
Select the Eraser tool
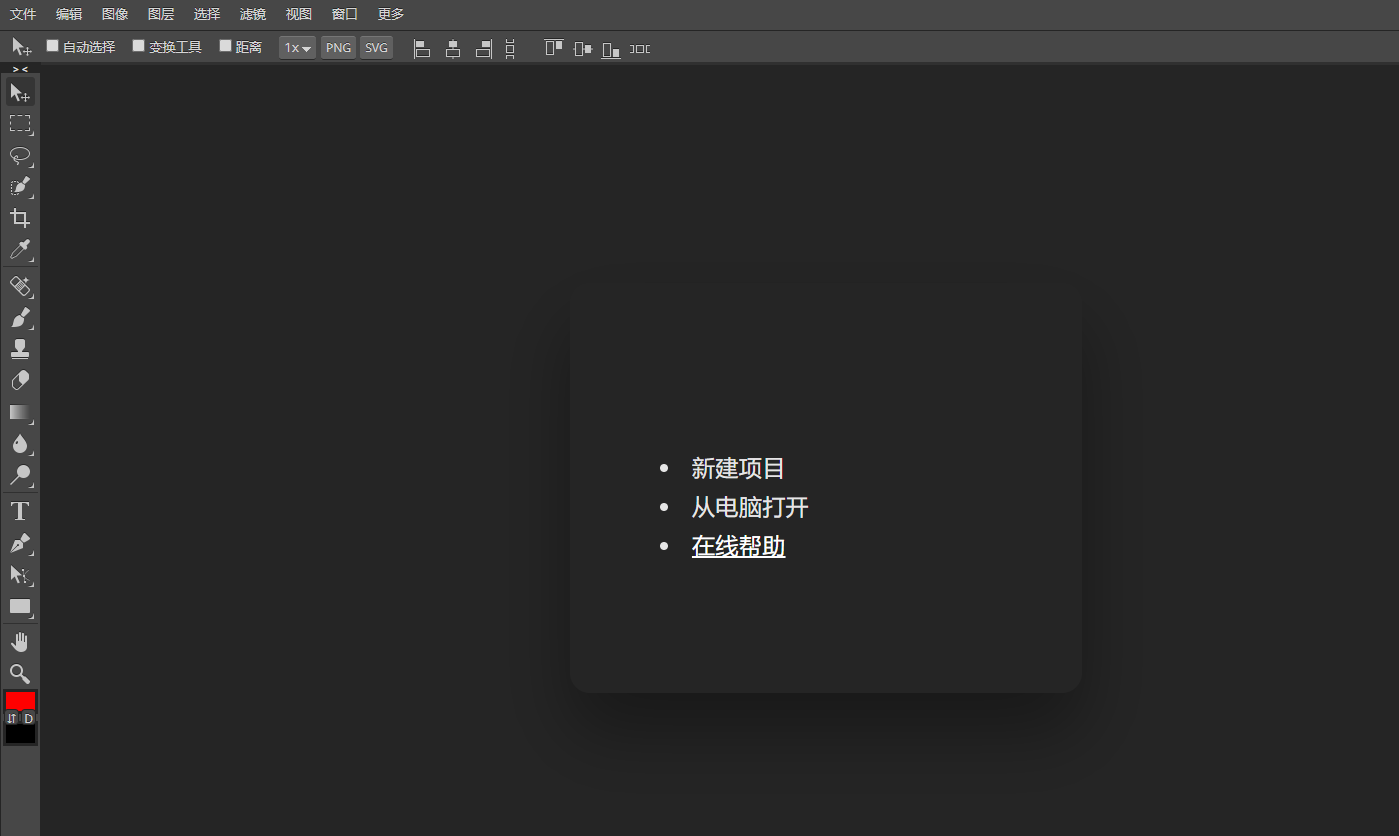point(20,381)
